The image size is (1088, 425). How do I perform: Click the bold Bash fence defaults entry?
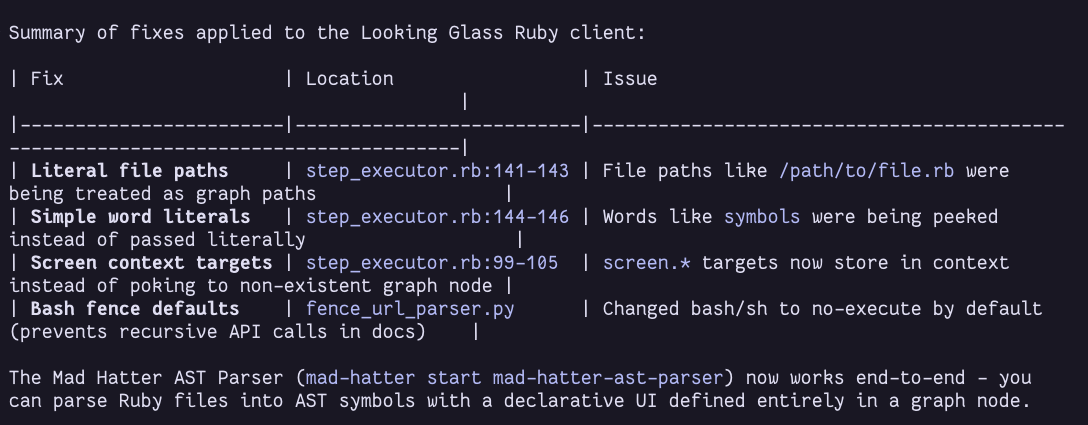pos(135,309)
